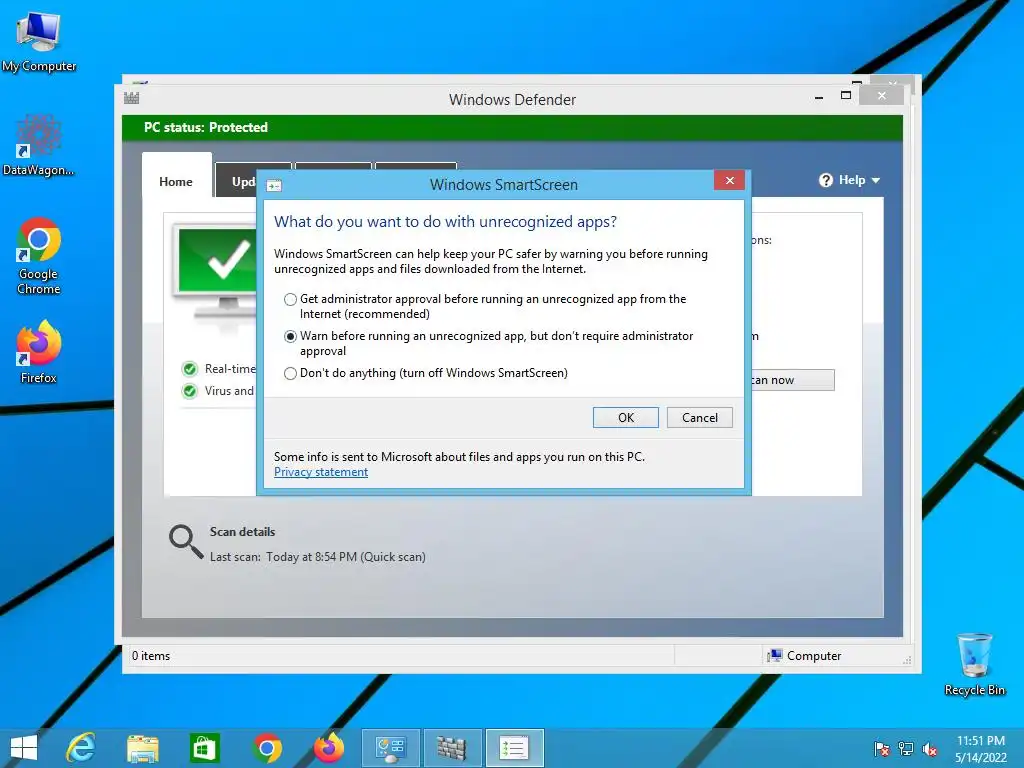
Task: Open the Privacy statement link
Action: tap(321, 472)
